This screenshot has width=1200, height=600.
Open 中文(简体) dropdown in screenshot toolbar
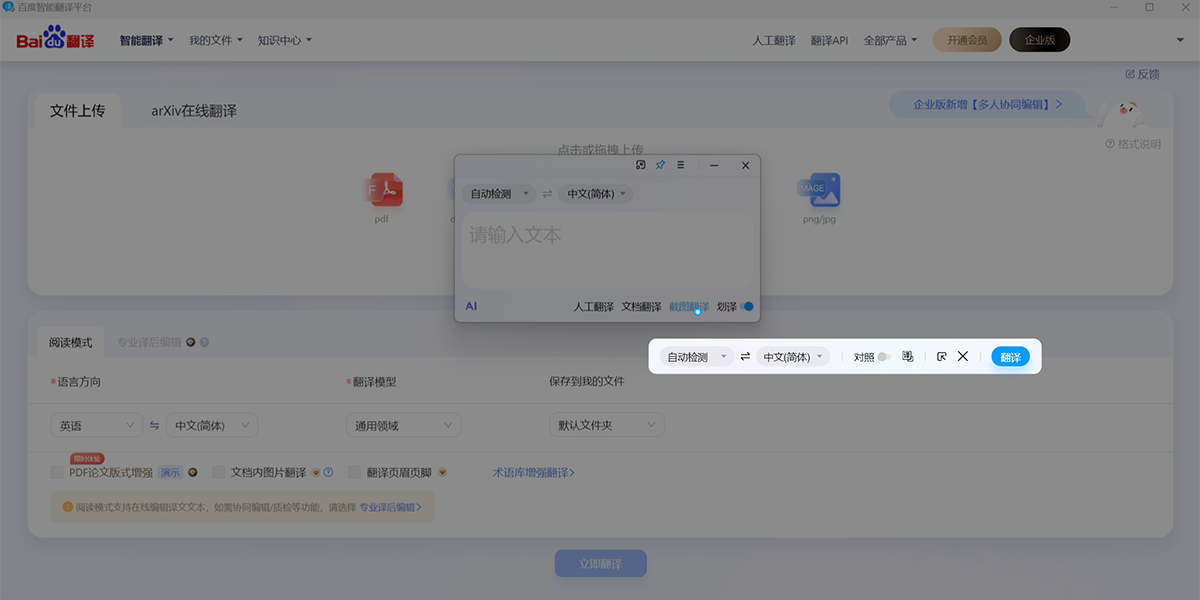click(x=793, y=357)
